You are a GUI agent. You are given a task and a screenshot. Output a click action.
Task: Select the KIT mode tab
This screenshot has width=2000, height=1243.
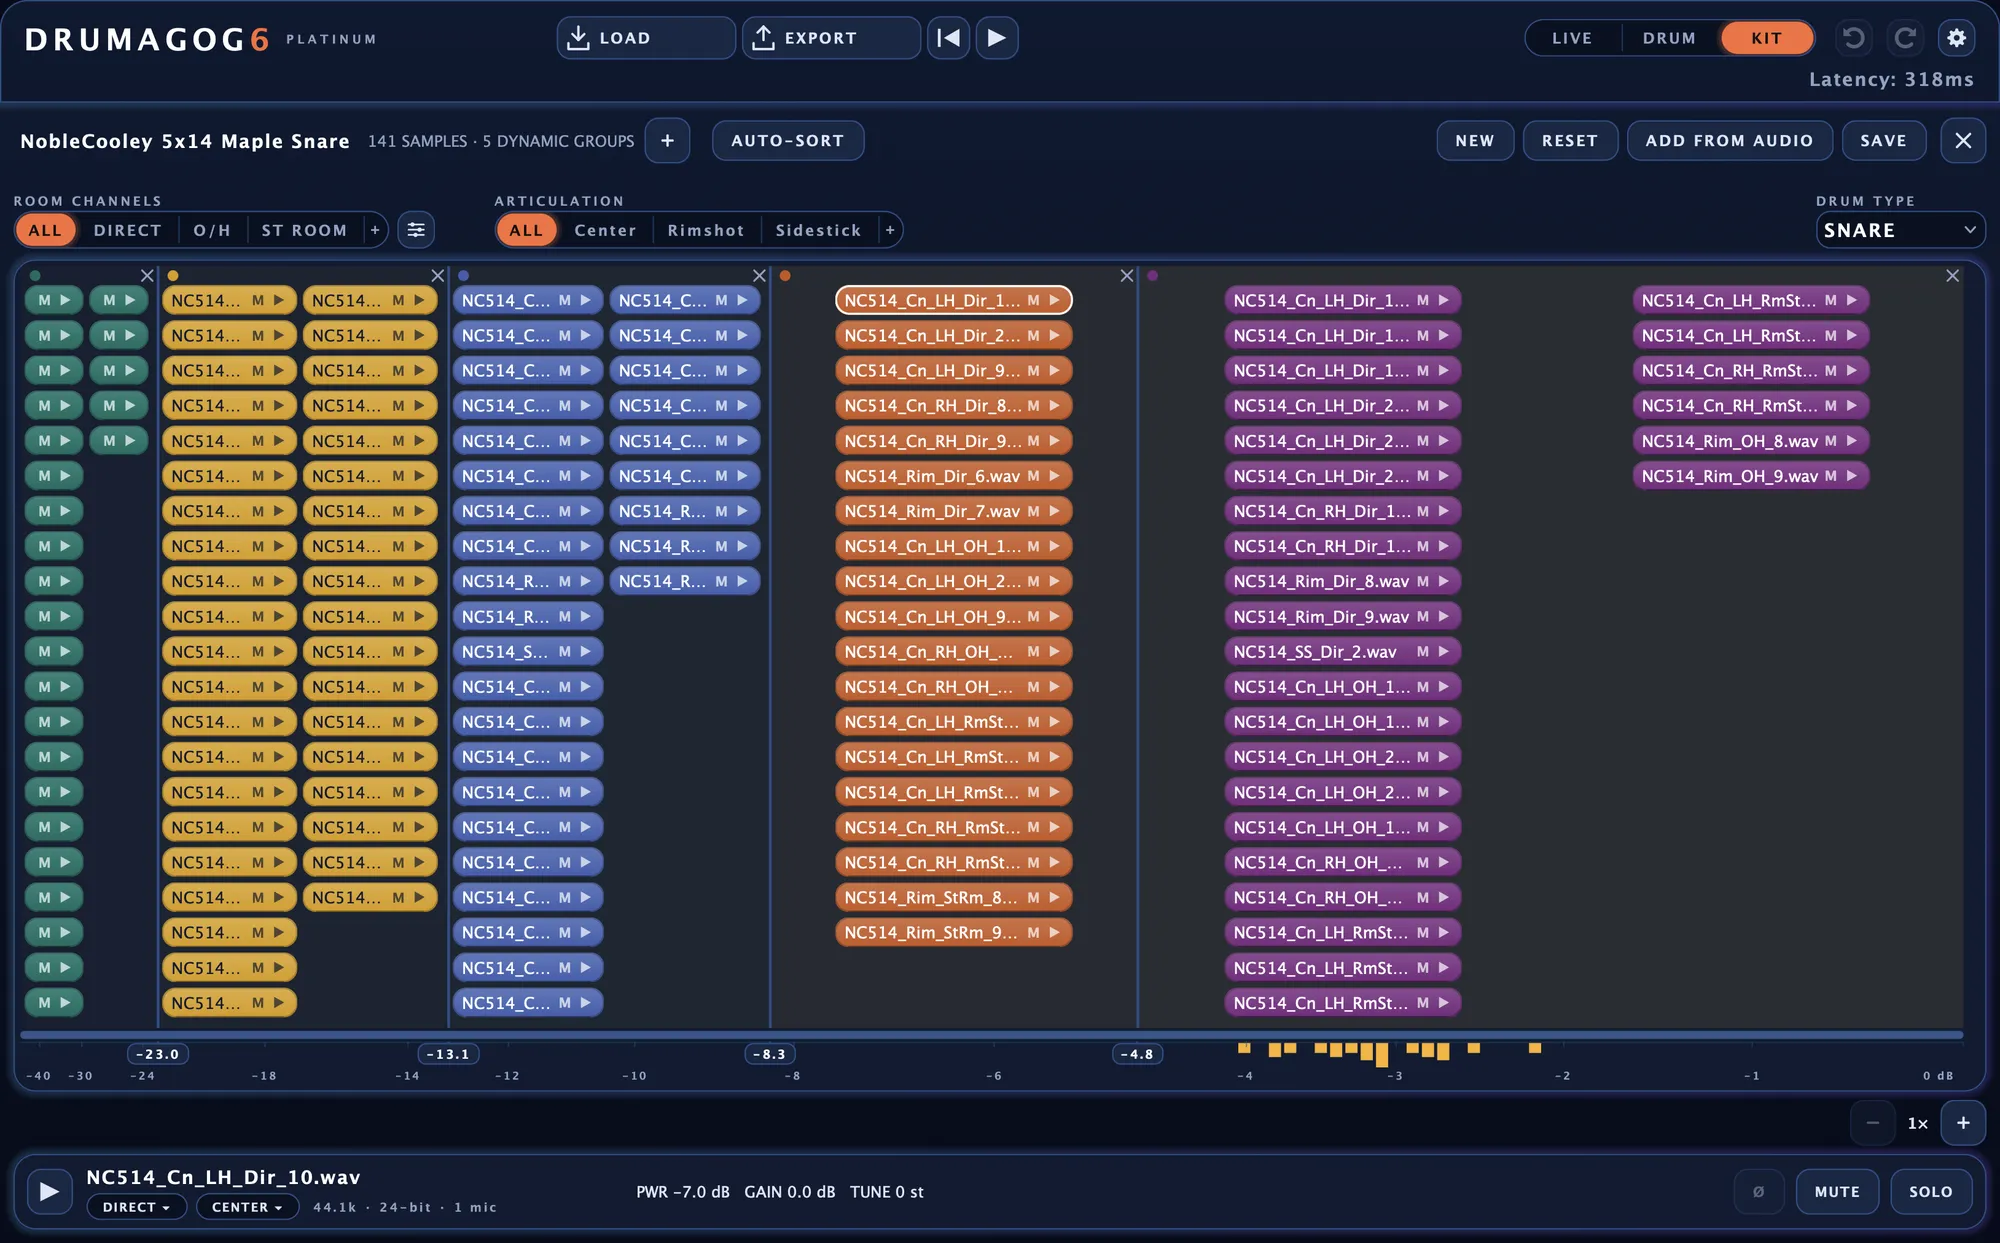pyautogui.click(x=1766, y=38)
